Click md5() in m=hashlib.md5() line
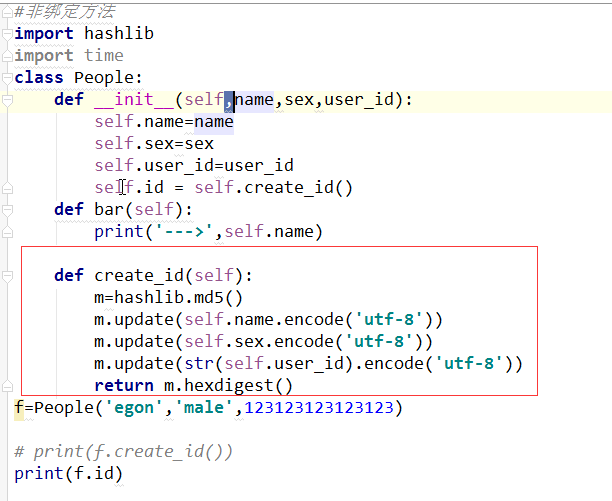Screen dimensions: 612x501 [x=219, y=298]
